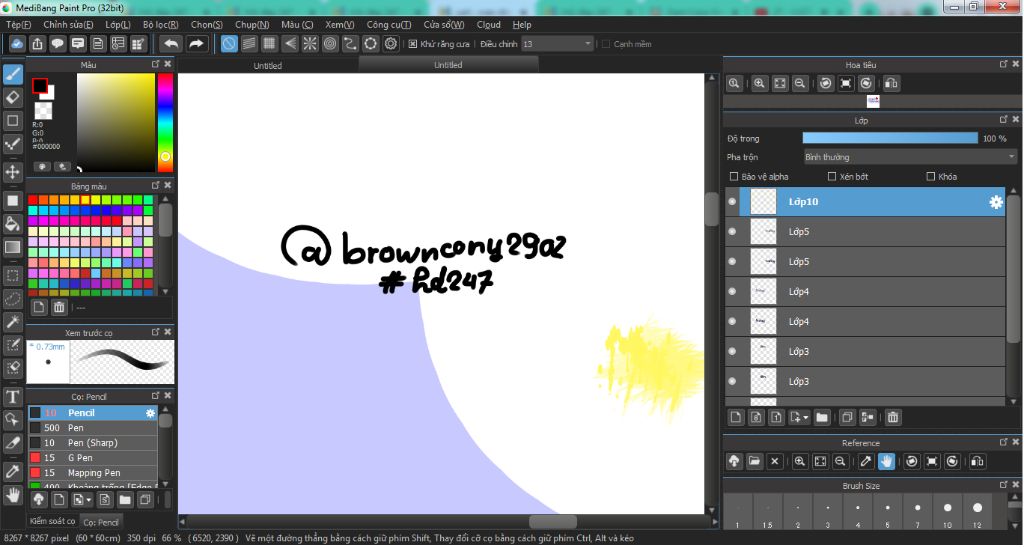Image resolution: width=1024 pixels, height=548 pixels.
Task: Open Pha trộn blend mode dropdown
Action: click(910, 157)
